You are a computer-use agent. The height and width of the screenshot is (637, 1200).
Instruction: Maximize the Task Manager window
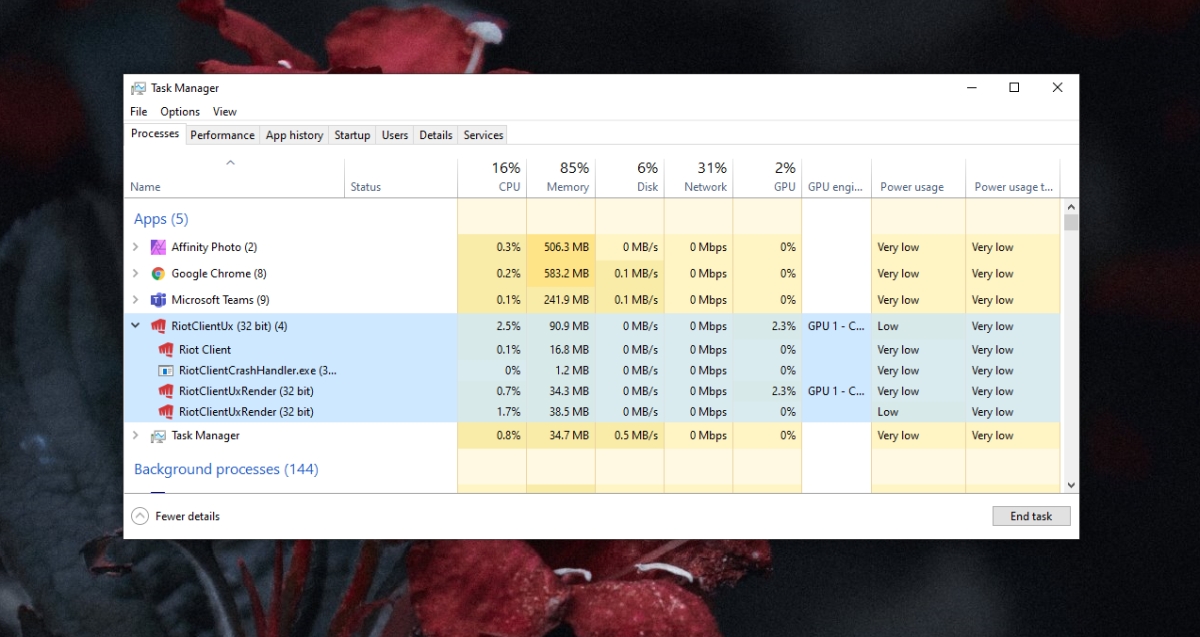[1014, 88]
